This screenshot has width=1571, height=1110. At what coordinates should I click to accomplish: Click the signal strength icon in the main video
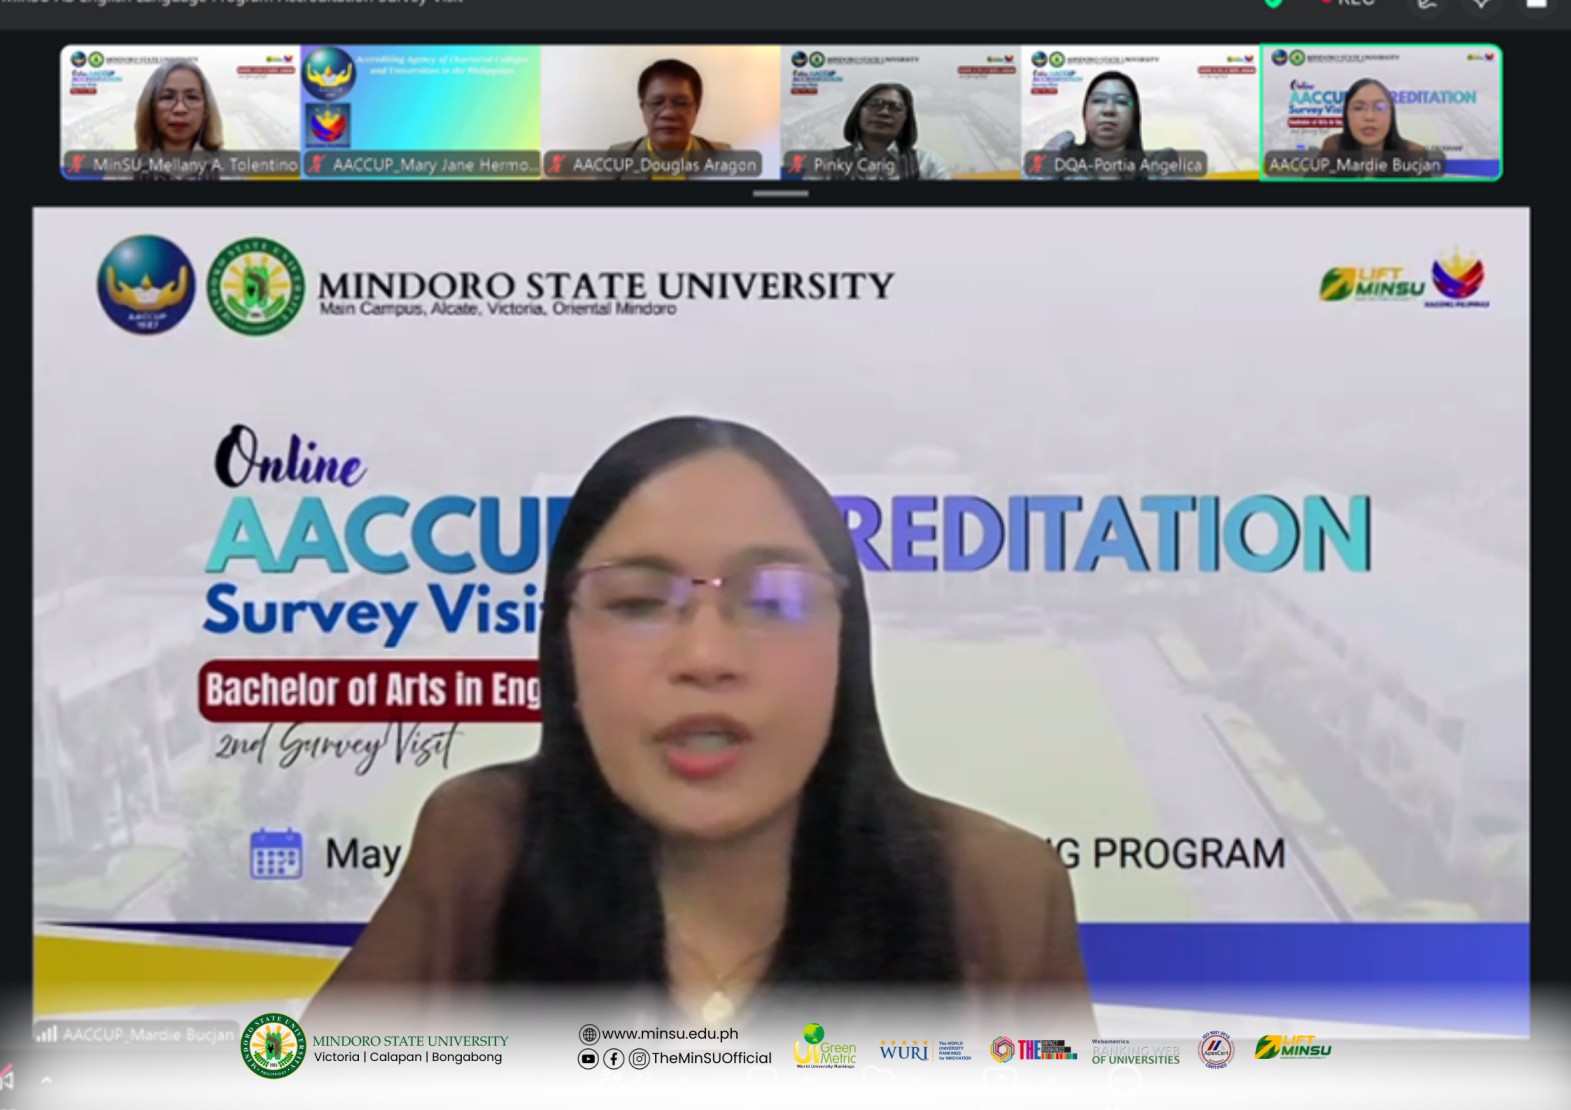click(x=47, y=1034)
